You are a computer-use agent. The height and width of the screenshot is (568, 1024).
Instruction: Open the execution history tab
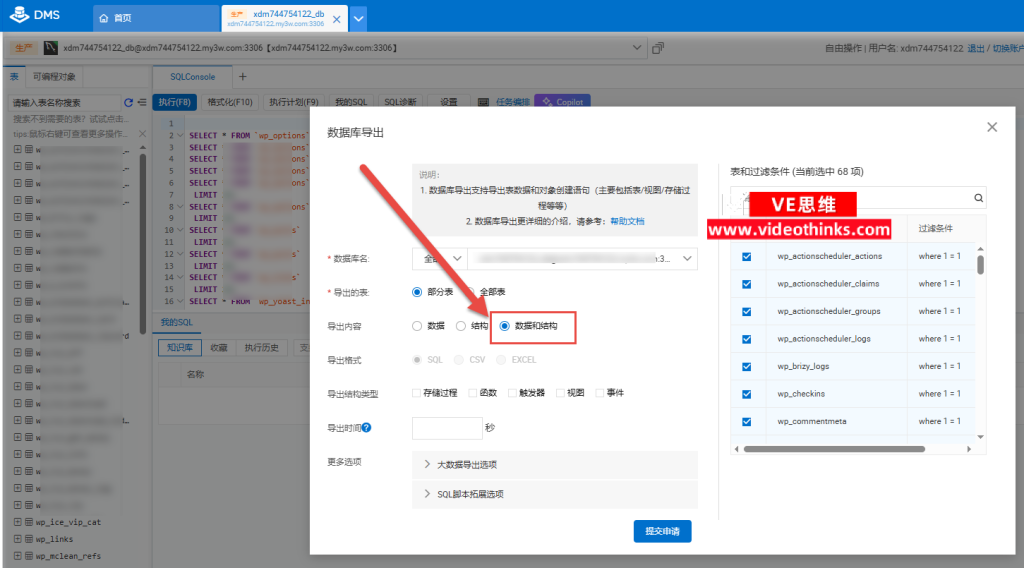(x=261, y=348)
